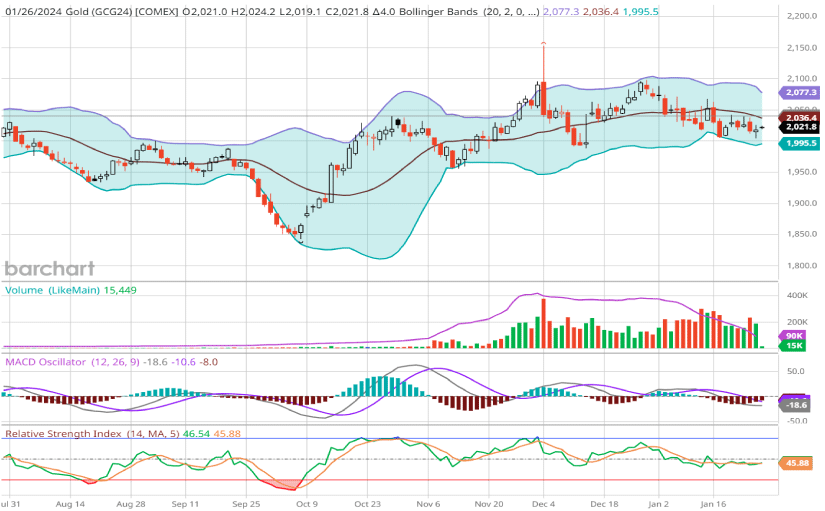Click the purple 2,077.3 upper band price tag
The width and height of the screenshot is (825, 511).
pyautogui.click(x=801, y=92)
